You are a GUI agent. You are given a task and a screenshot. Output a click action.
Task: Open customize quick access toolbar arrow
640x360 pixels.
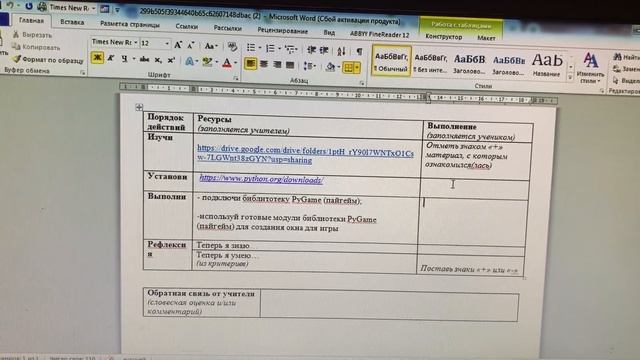(117, 9)
